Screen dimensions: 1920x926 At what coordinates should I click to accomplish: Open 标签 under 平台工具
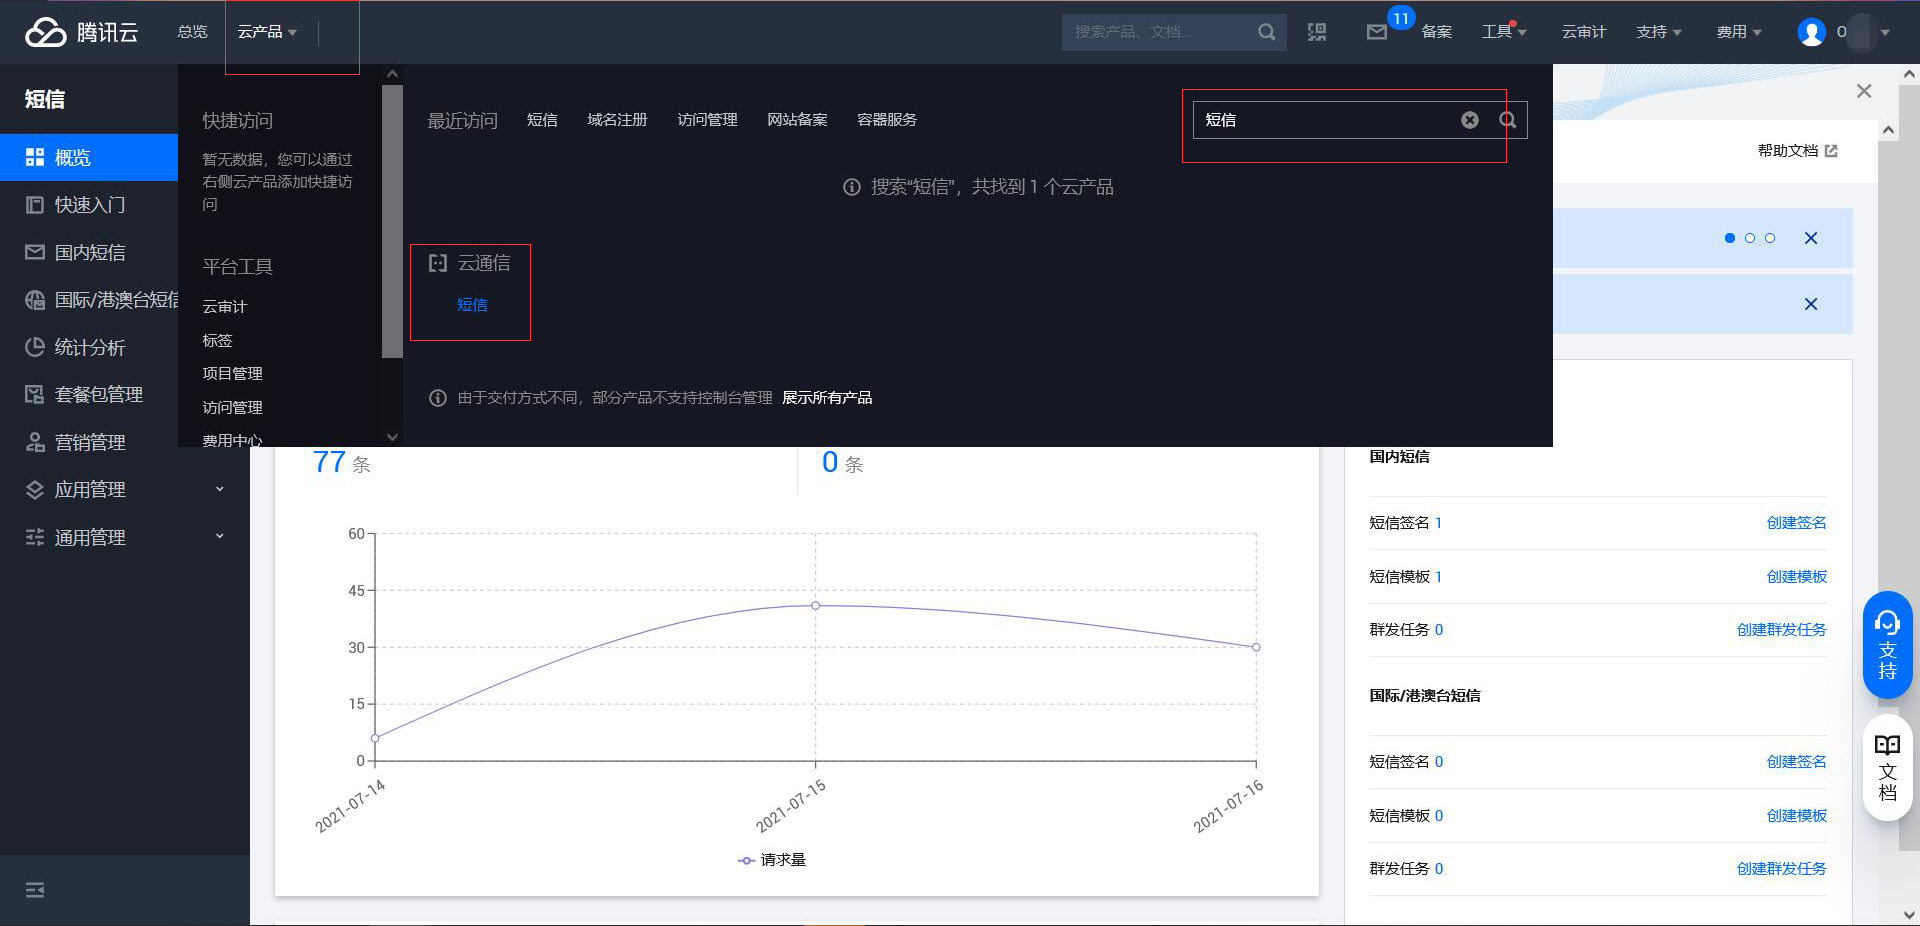[217, 341]
